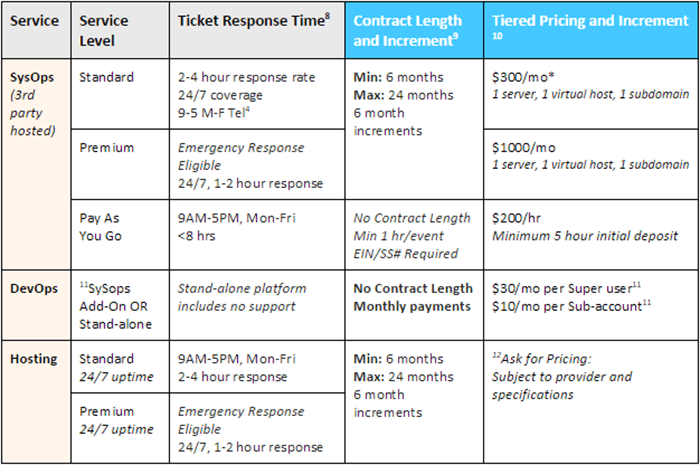
Task: Click the No Contract Length Monthly payments cell
Action: [413, 297]
